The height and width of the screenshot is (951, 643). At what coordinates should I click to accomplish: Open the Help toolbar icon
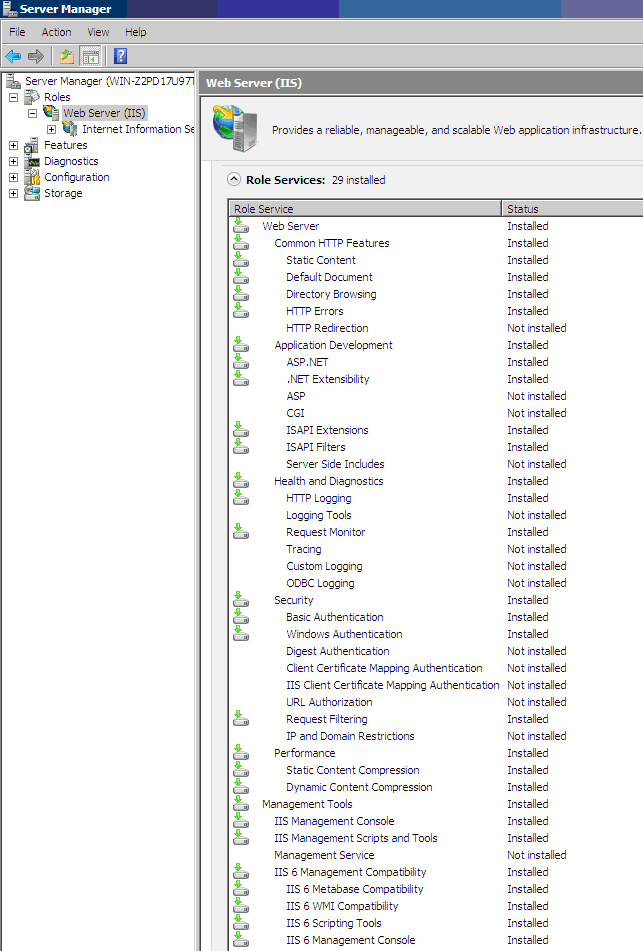click(121, 56)
